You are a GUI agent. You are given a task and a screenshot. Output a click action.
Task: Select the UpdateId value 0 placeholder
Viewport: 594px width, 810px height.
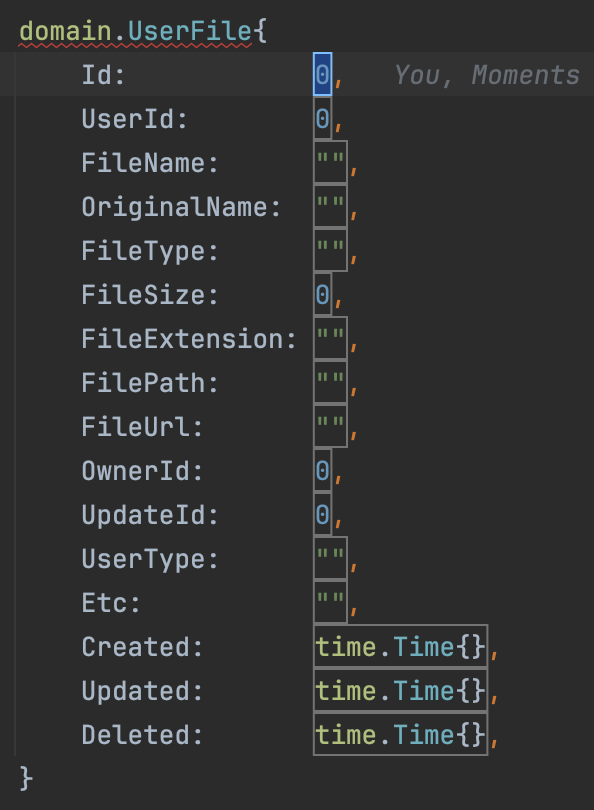point(322,514)
